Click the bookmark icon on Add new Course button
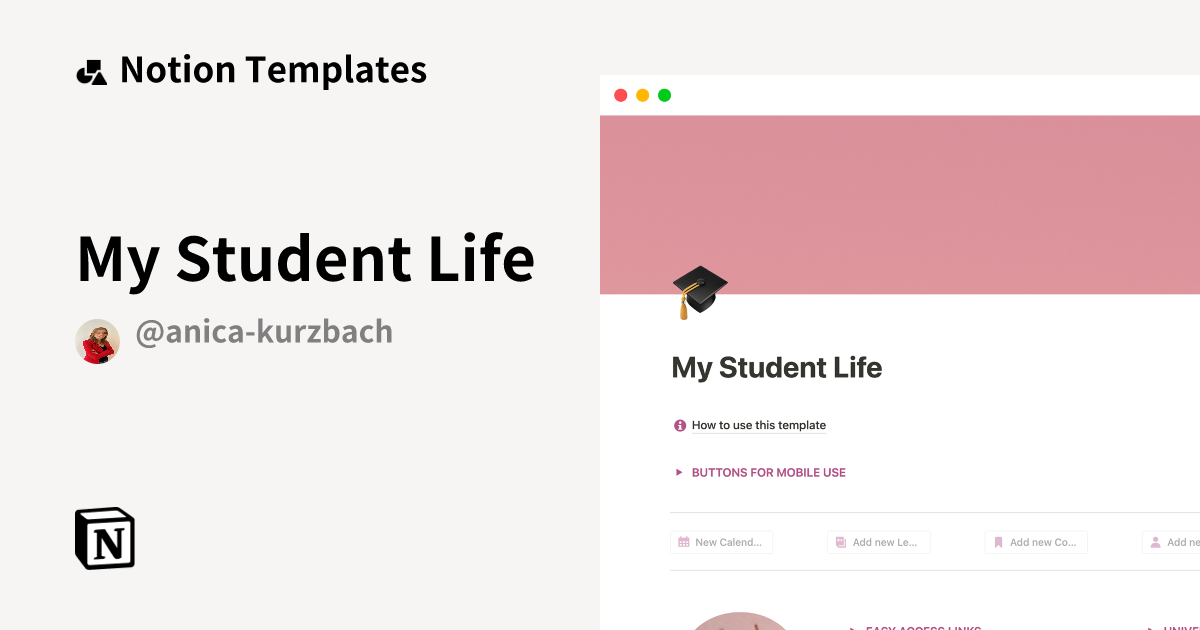Viewport: 1200px width, 630px height. [997, 541]
